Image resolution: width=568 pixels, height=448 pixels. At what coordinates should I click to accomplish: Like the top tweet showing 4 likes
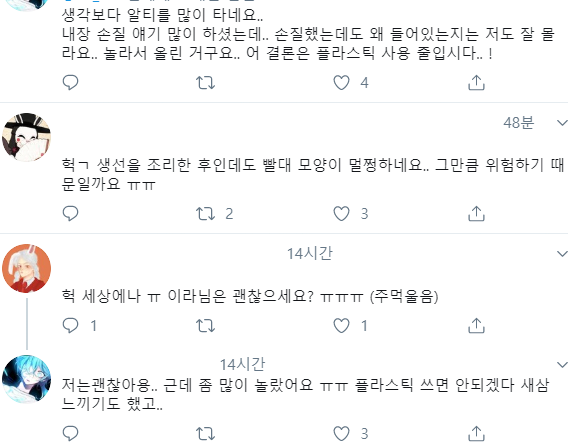(341, 83)
